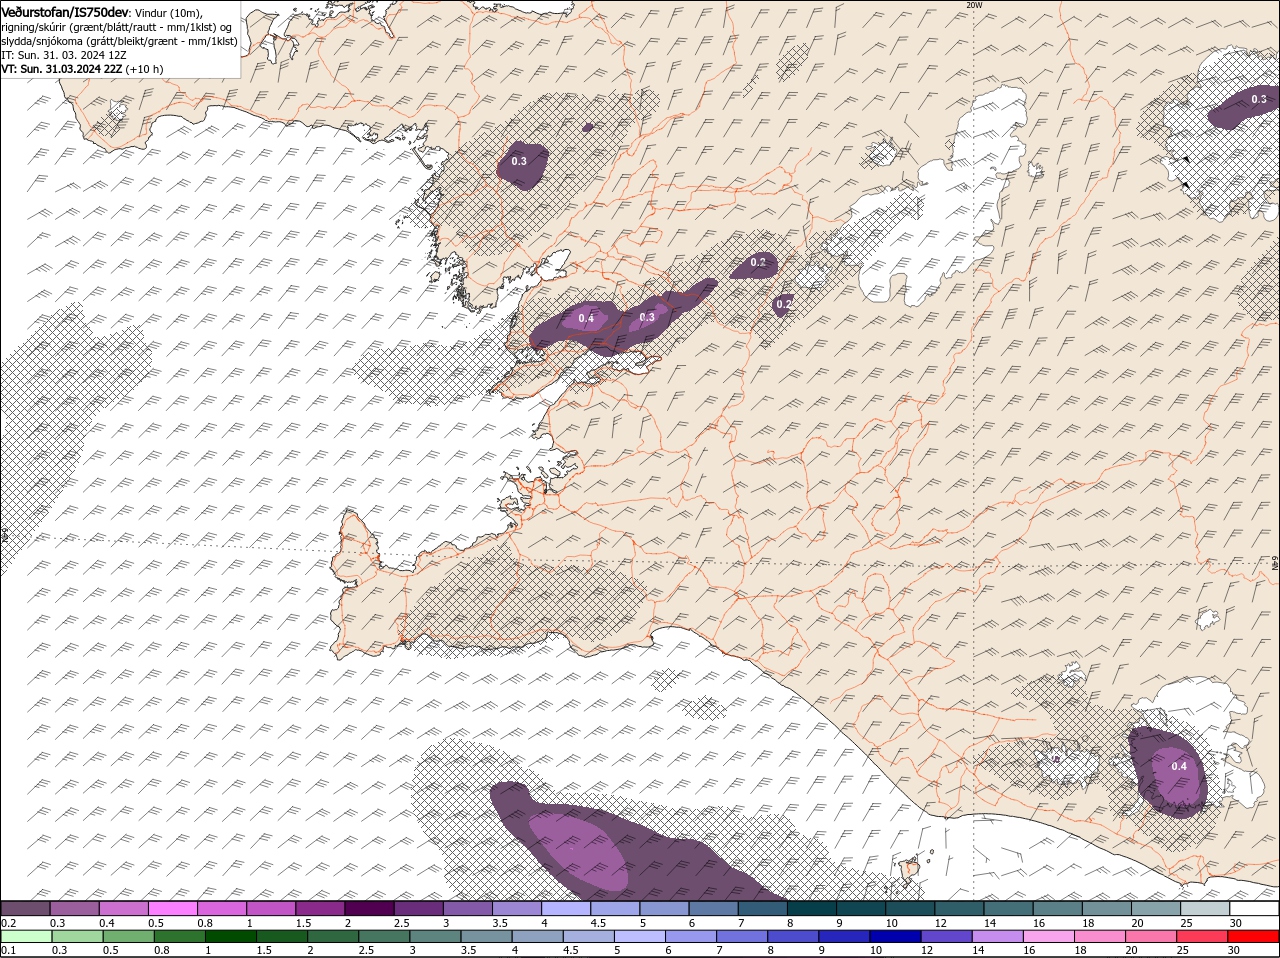This screenshot has width=1280, height=958.
Task: Click the 0.4 value in the southeast purple patch
Action: (1179, 767)
